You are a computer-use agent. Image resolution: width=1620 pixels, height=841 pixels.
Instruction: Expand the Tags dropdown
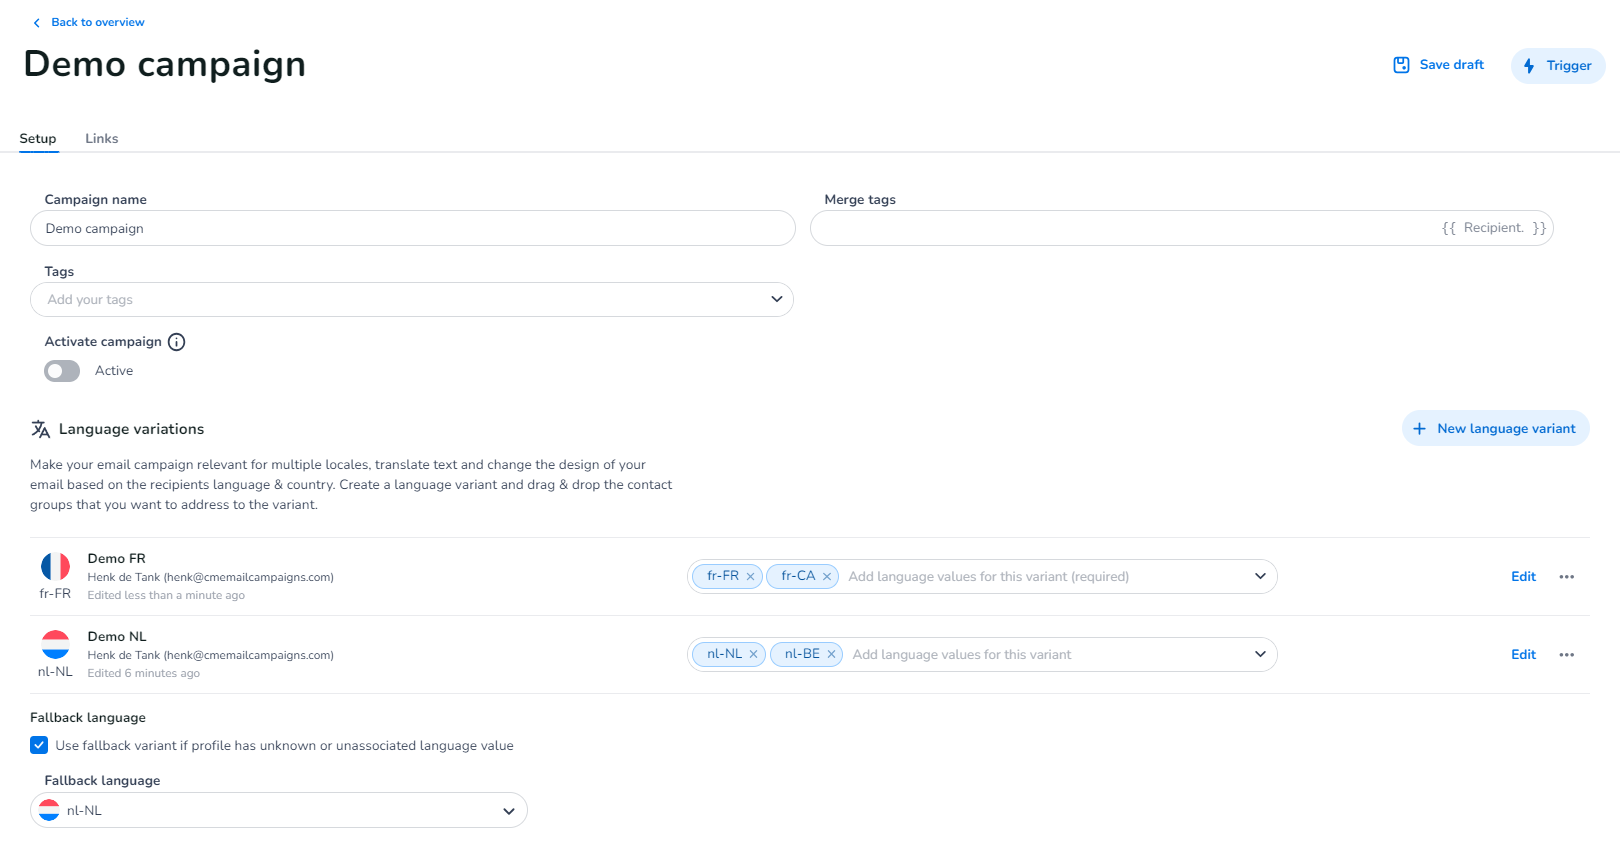click(776, 299)
